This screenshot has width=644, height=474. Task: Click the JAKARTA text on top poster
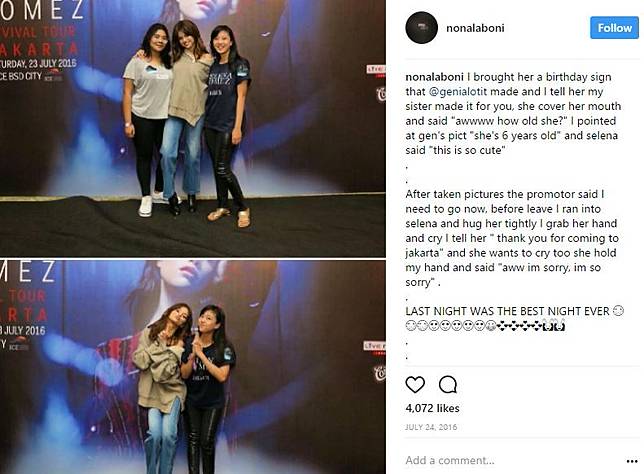click(39, 50)
